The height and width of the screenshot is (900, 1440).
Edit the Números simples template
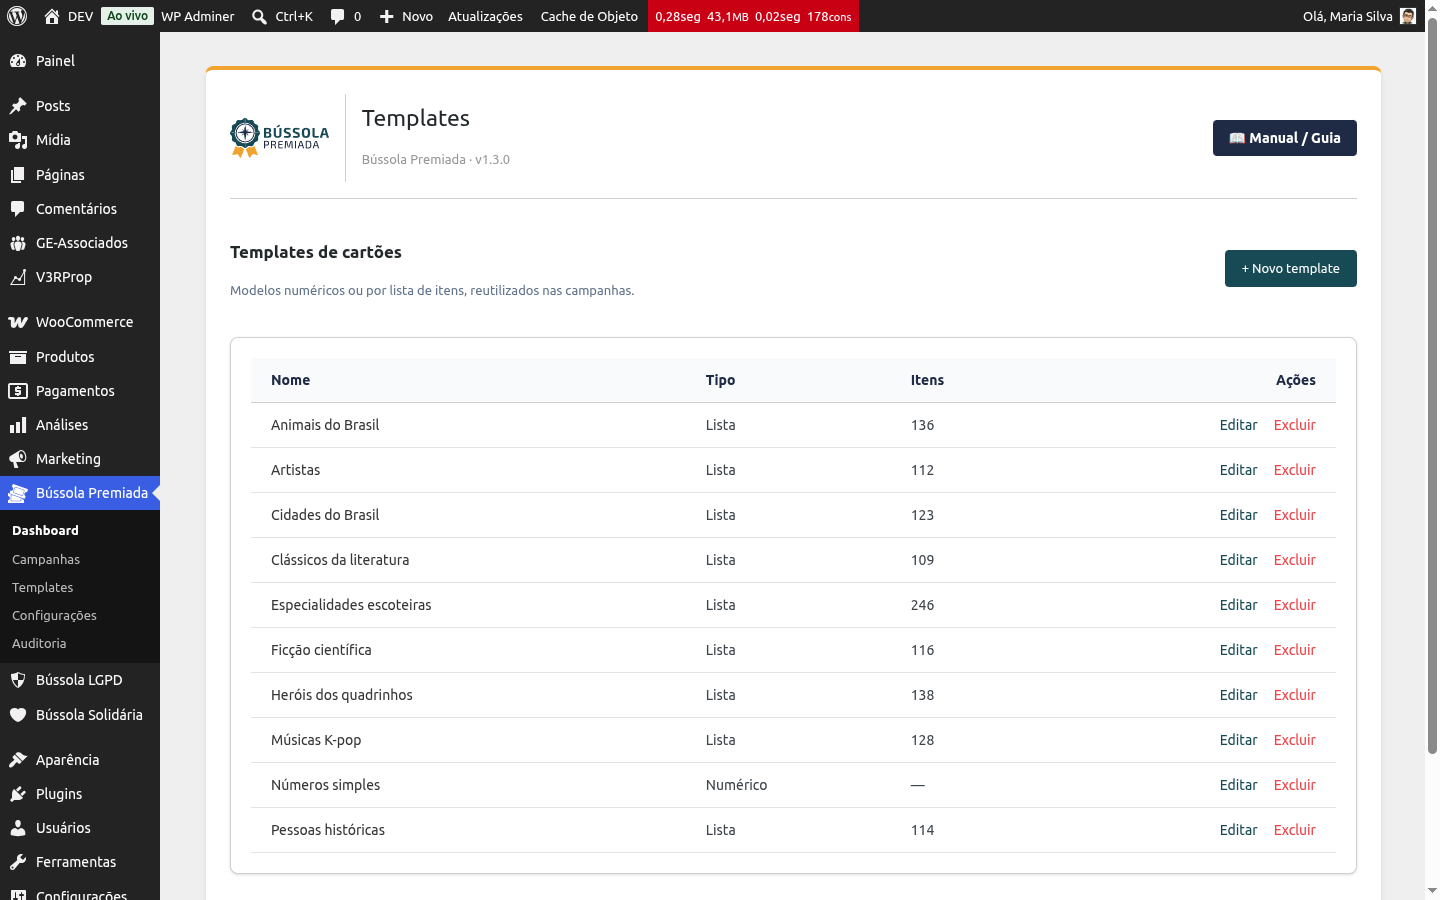coord(1238,785)
